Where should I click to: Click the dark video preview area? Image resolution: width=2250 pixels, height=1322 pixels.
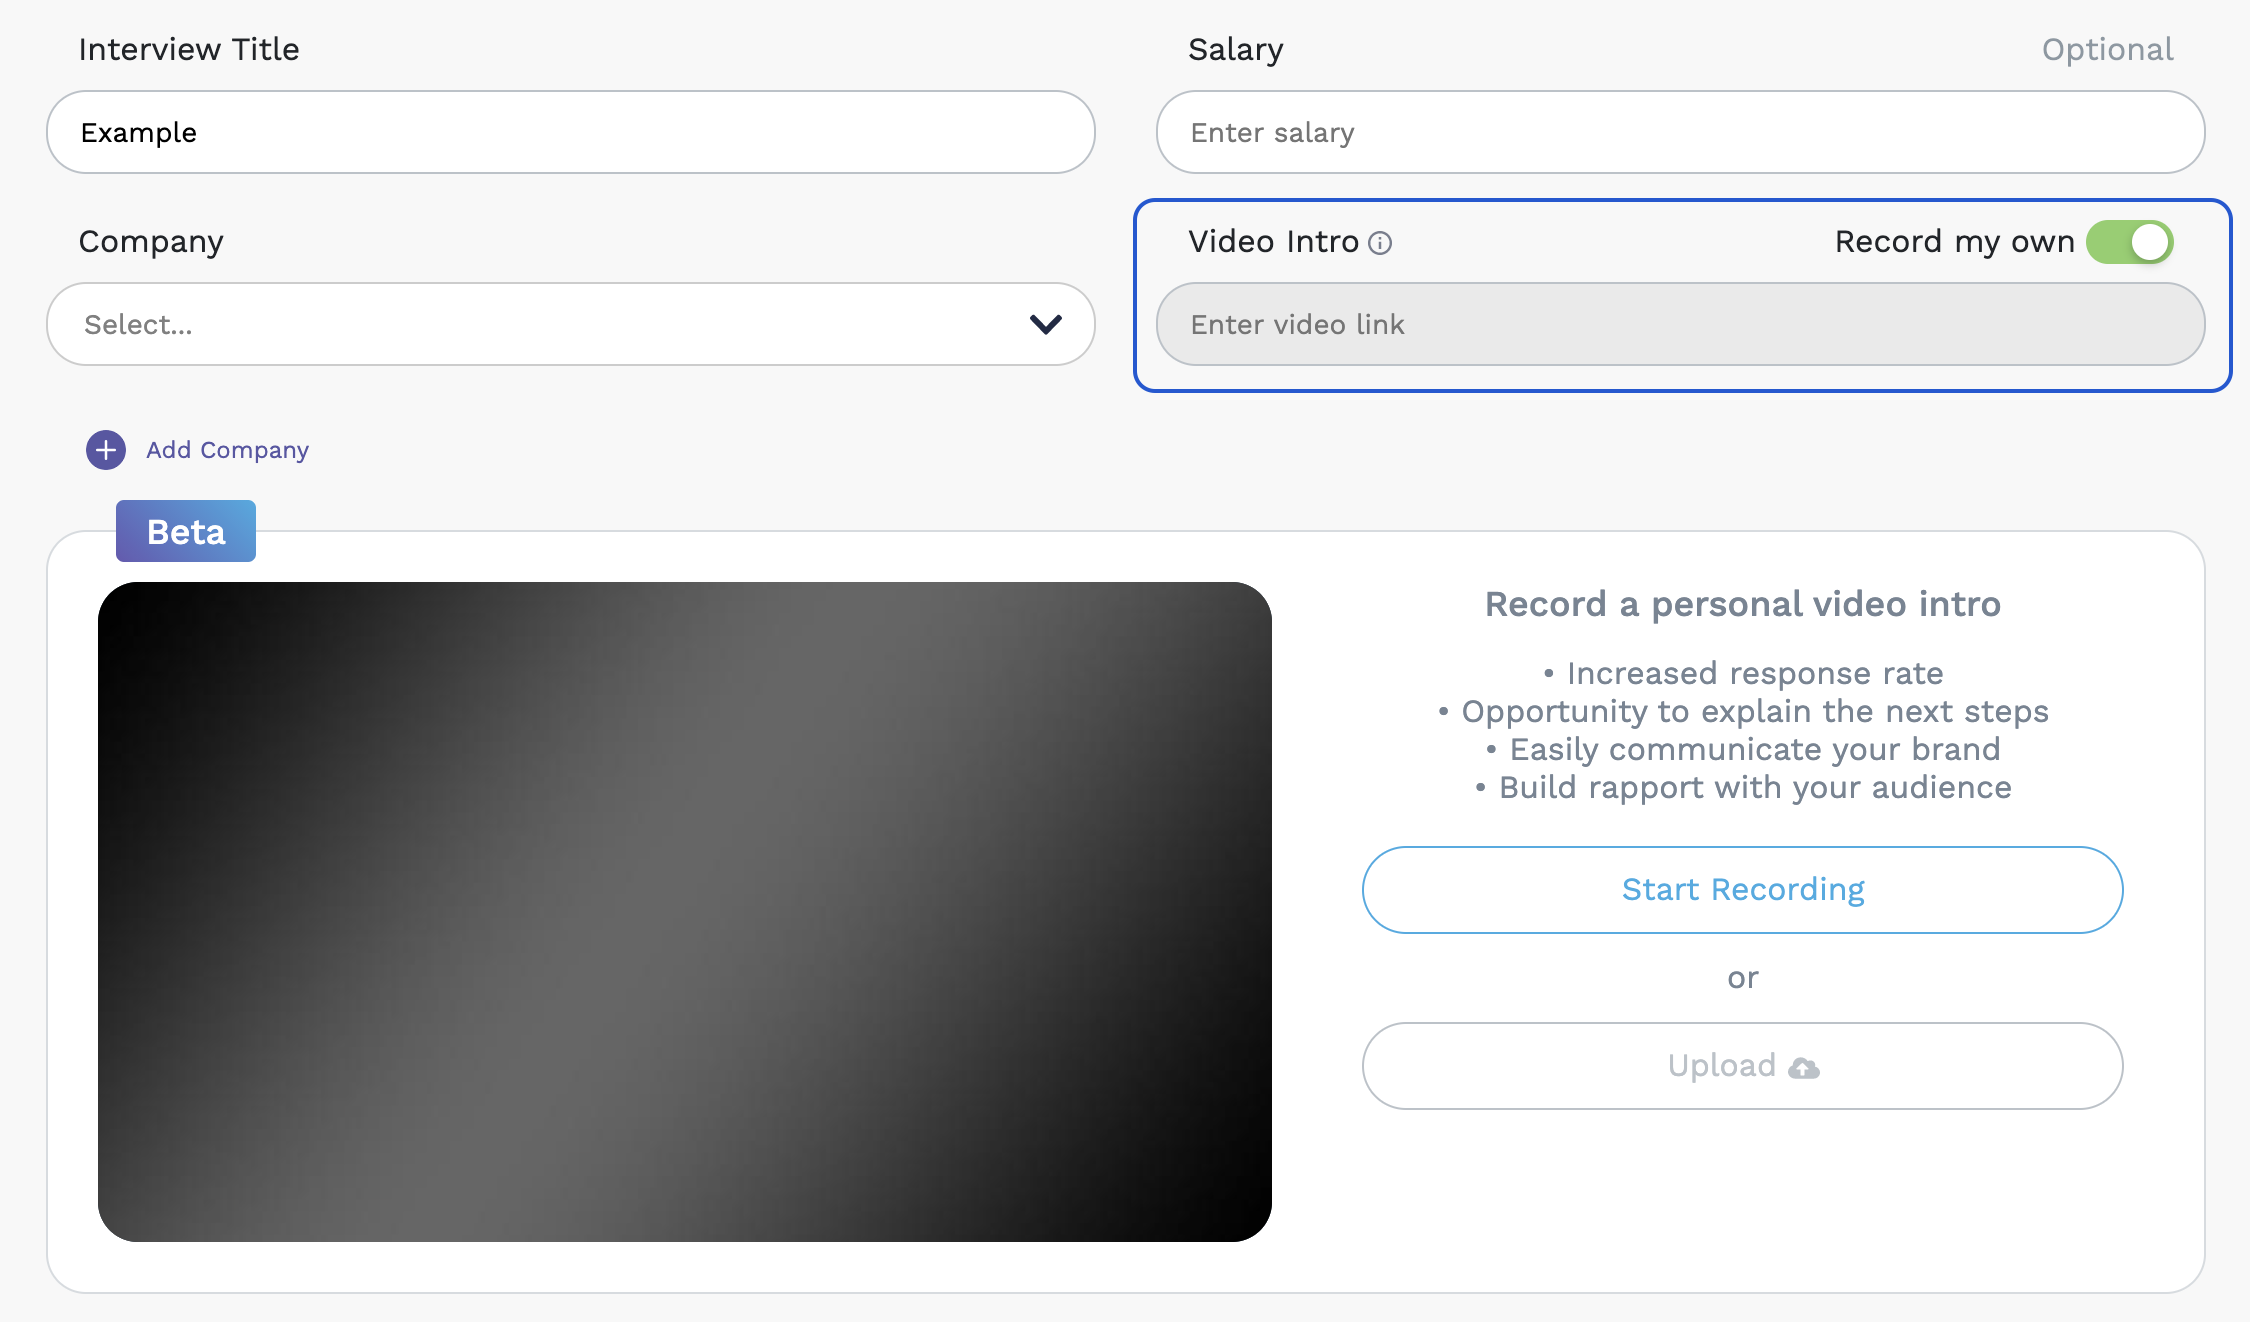tap(686, 912)
